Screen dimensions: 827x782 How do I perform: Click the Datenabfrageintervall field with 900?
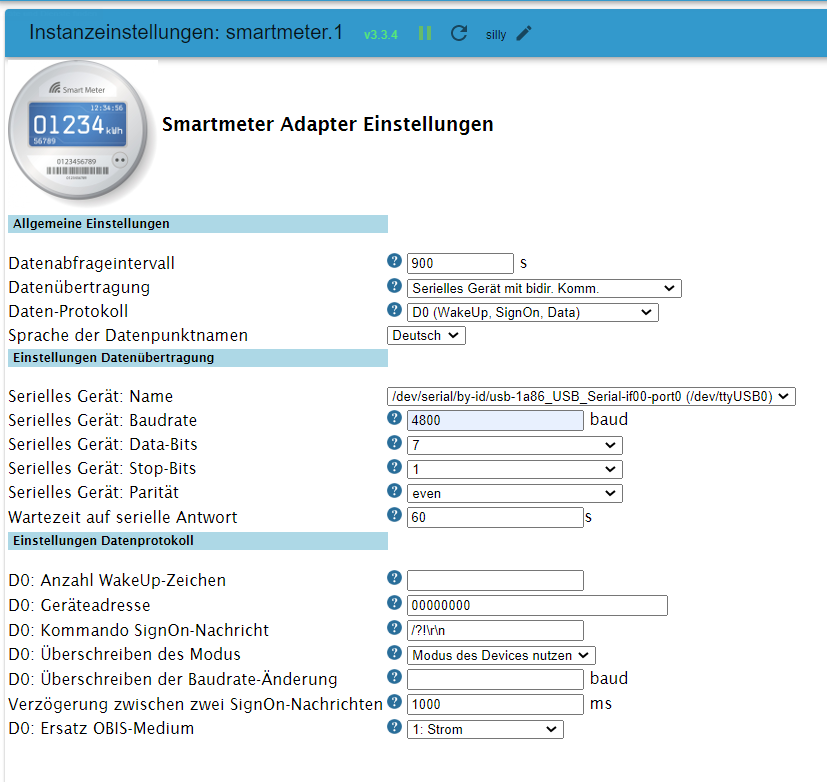pos(460,263)
